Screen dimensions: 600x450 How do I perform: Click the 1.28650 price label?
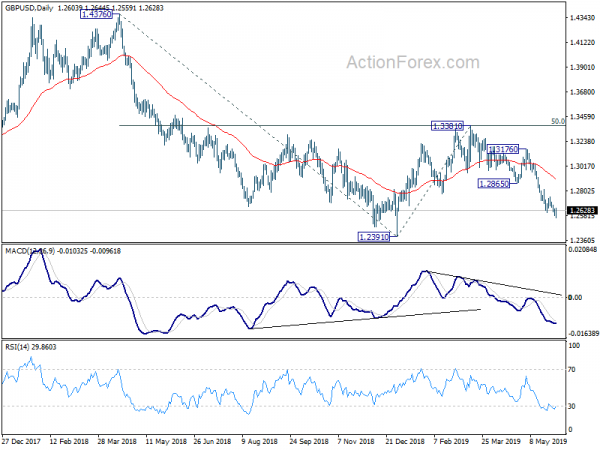[494, 184]
